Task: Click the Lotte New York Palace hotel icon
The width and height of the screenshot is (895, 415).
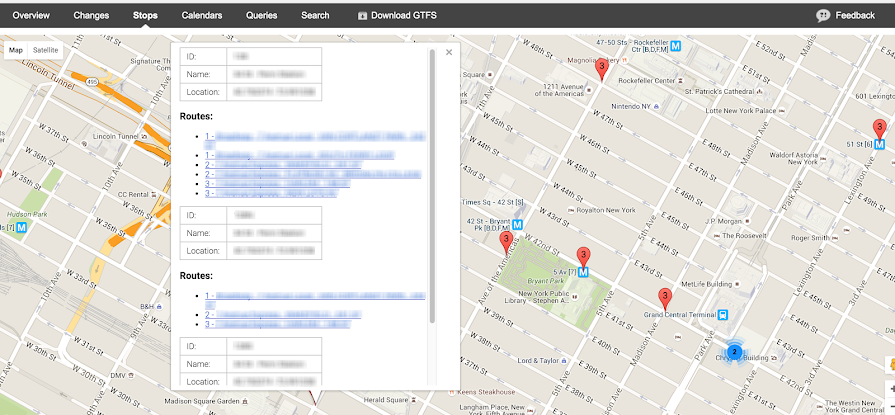Action: (782, 111)
